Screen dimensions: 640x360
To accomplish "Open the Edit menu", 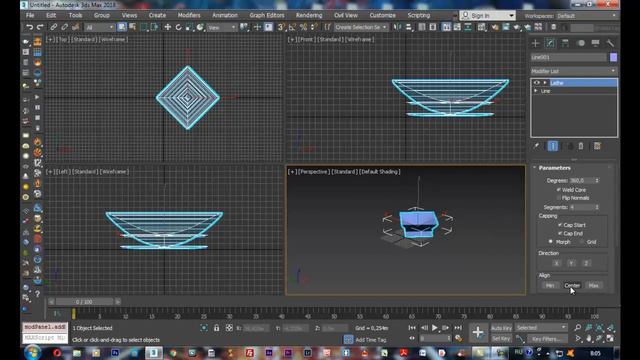I will (x=51, y=15).
